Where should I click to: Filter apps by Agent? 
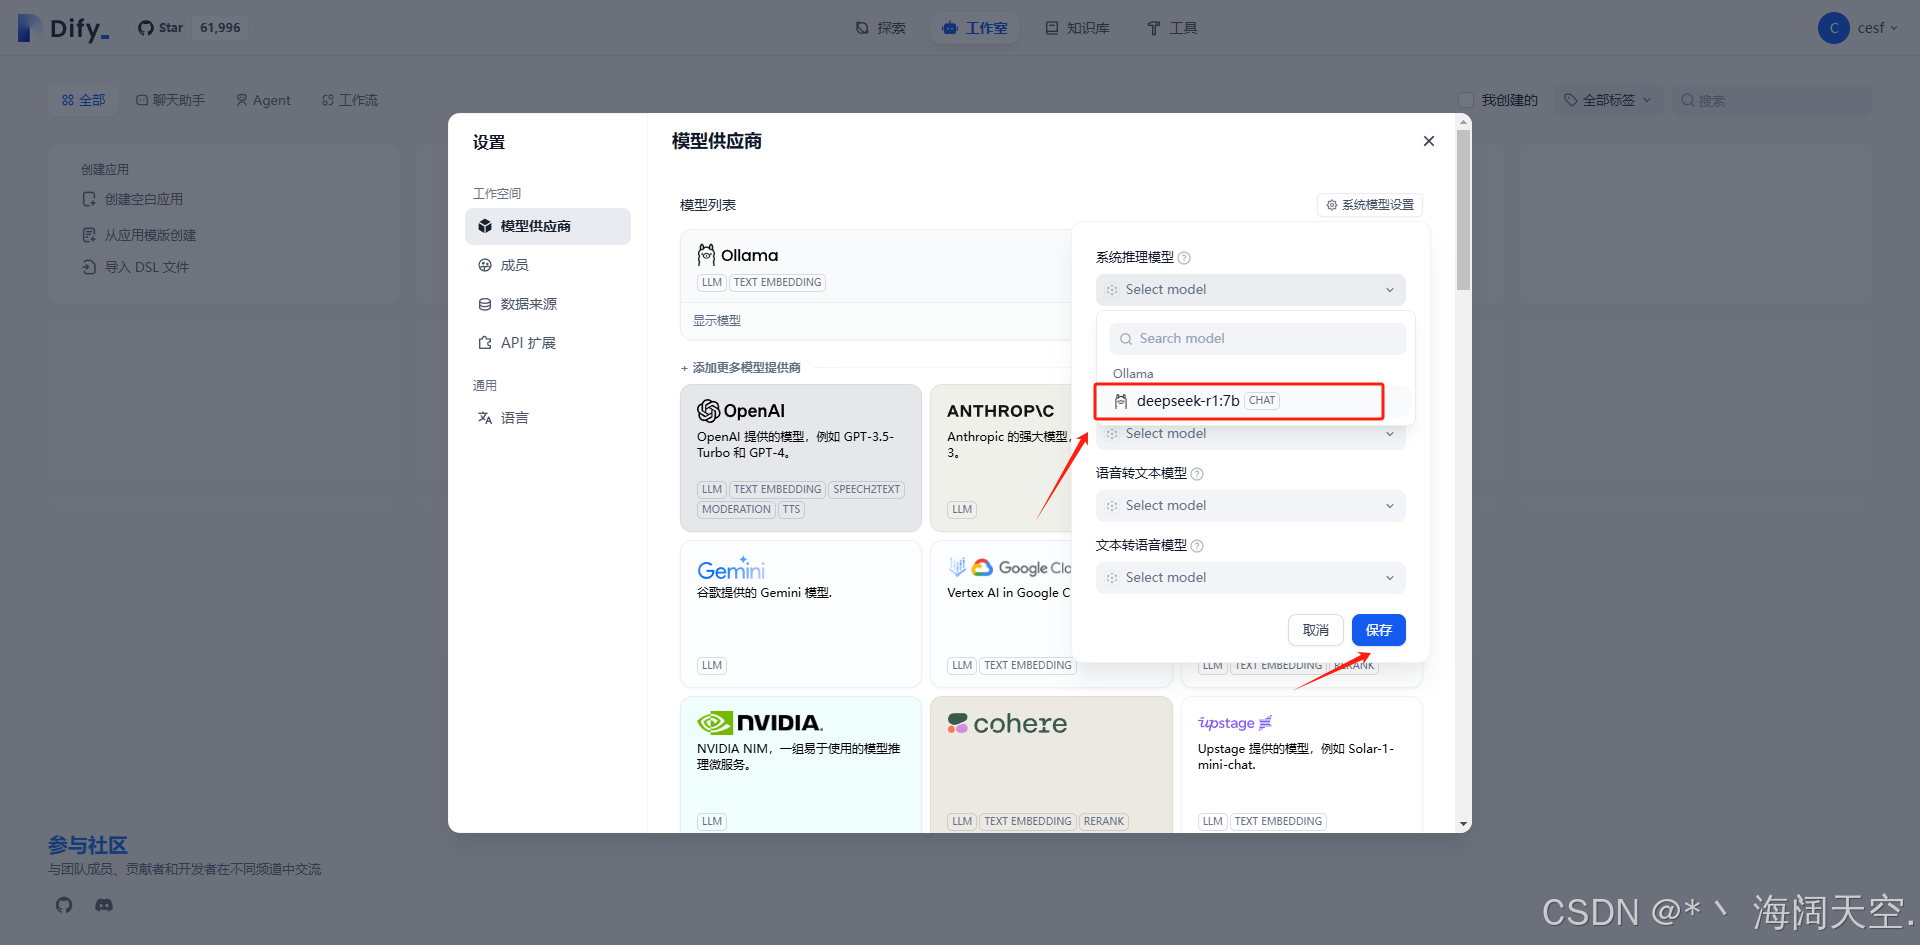264,100
